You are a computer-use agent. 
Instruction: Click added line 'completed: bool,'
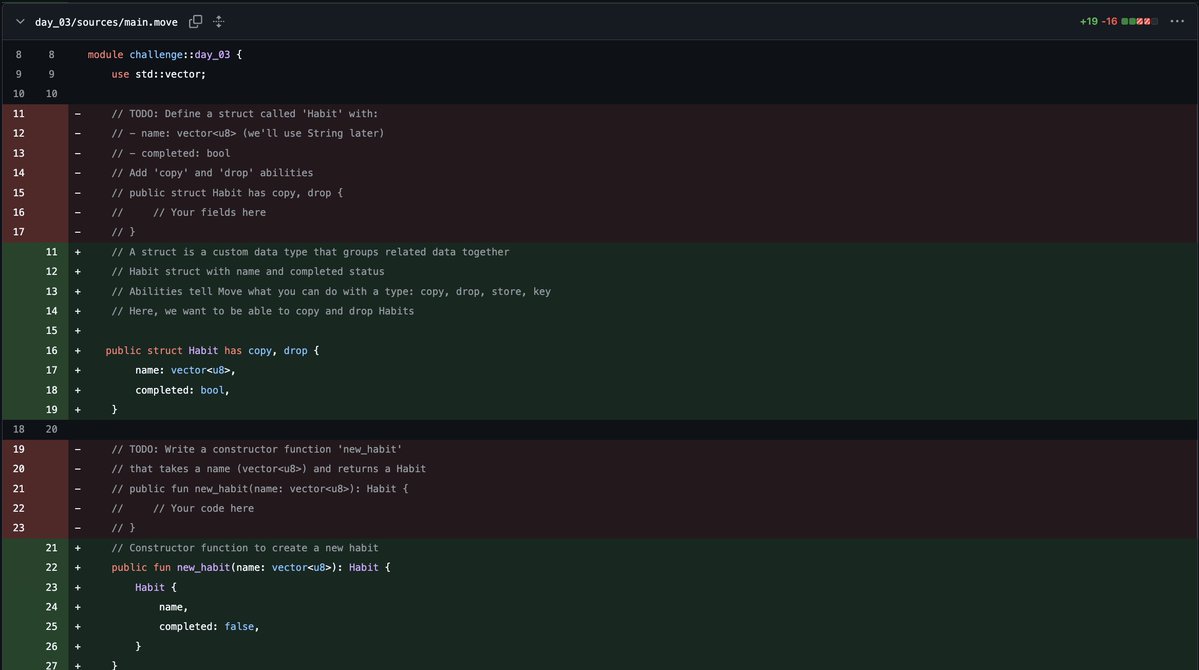pos(182,390)
